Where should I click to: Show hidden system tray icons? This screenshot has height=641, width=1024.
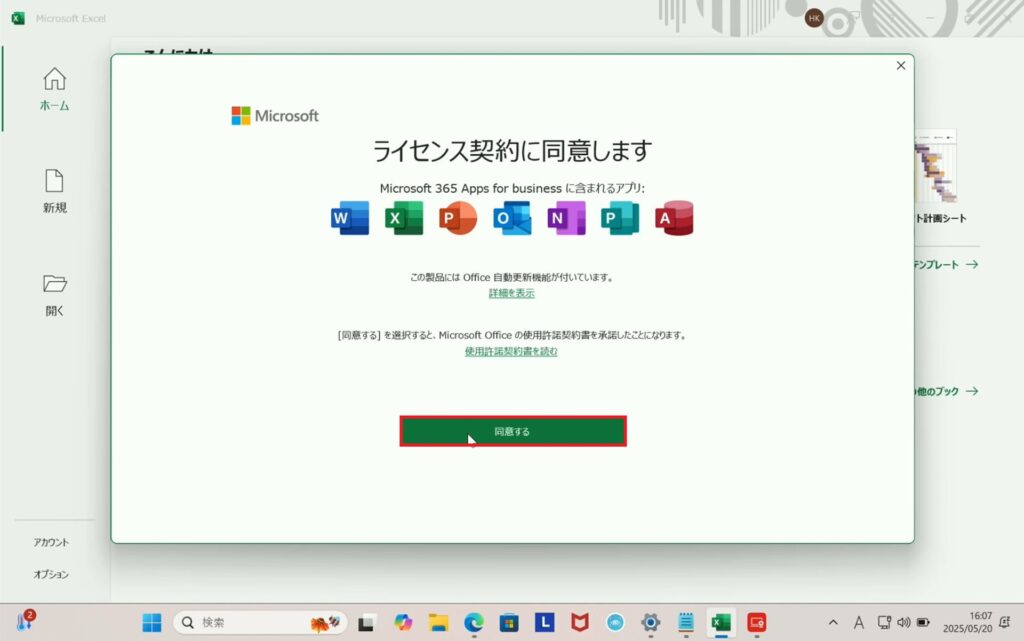pyautogui.click(x=833, y=623)
